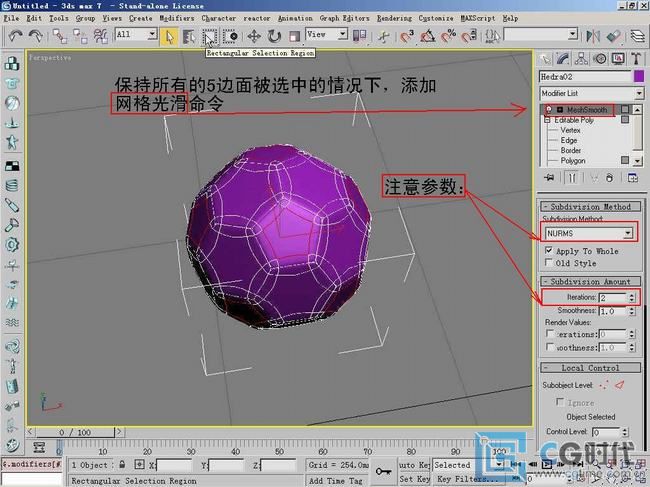The height and width of the screenshot is (487, 650).
Task: Click the 0 / 100 time slider
Action: coord(75,432)
